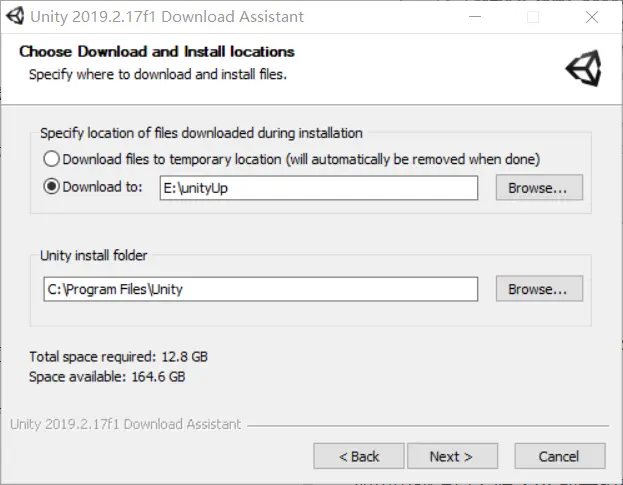This screenshot has width=623, height=485.
Task: Click the 'Specify where to download and install files.' text
Action: (x=158, y=74)
